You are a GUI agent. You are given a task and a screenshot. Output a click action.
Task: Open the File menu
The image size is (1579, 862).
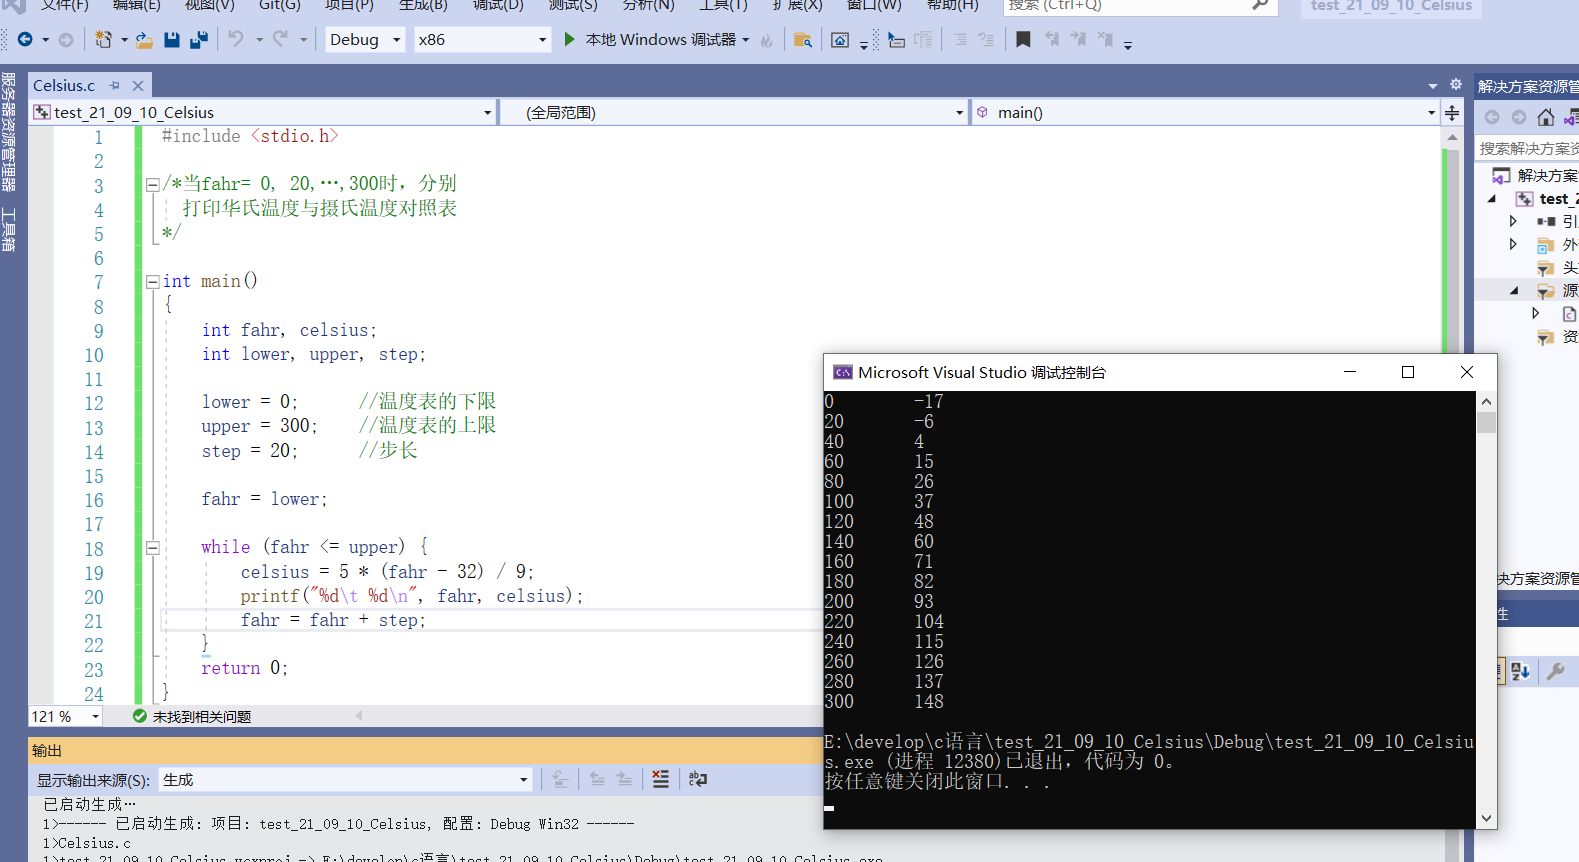pos(65,5)
